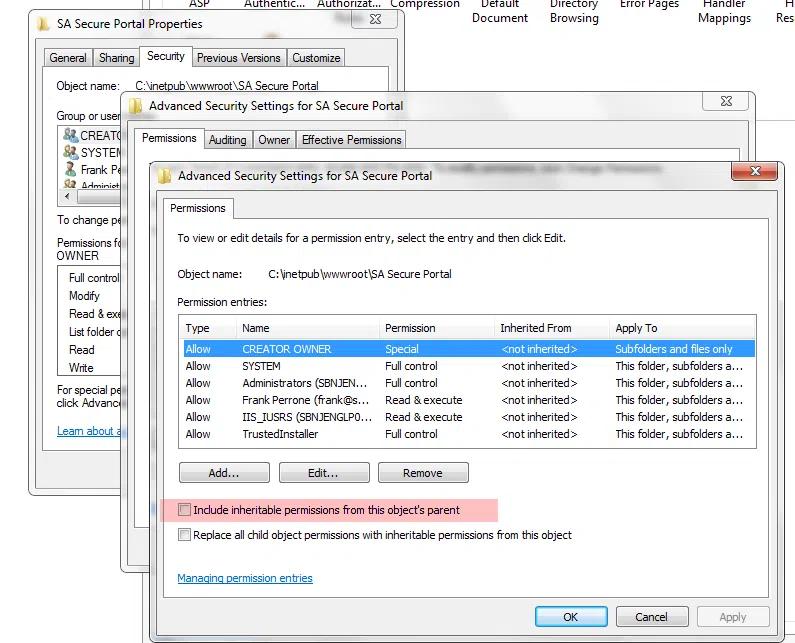Click left arrow of Properties list scrollbar
This screenshot has width=795, height=643.
[x=67, y=196]
